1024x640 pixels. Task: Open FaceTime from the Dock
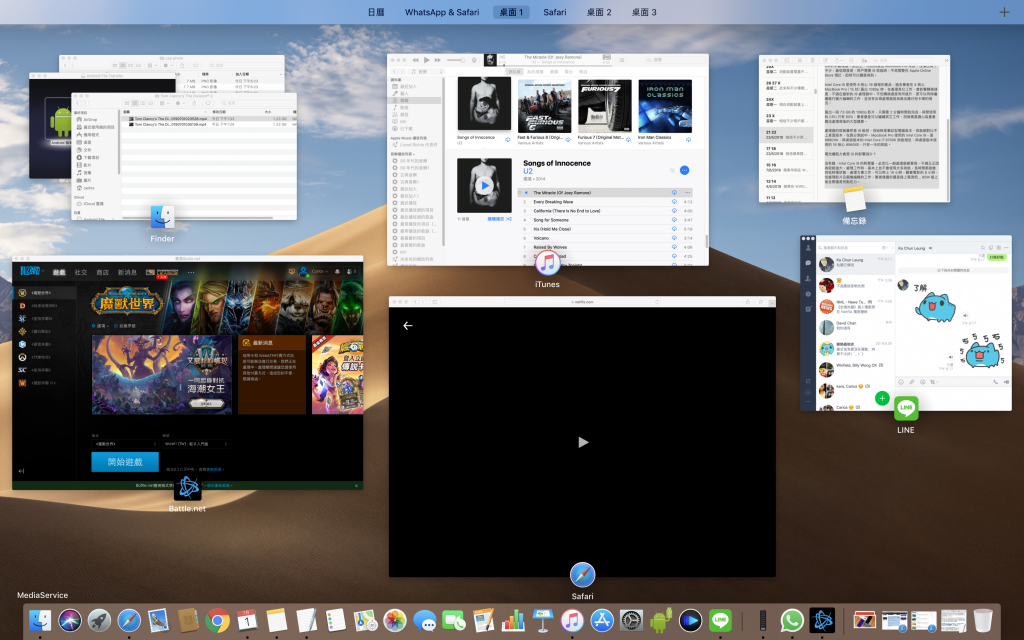point(454,620)
